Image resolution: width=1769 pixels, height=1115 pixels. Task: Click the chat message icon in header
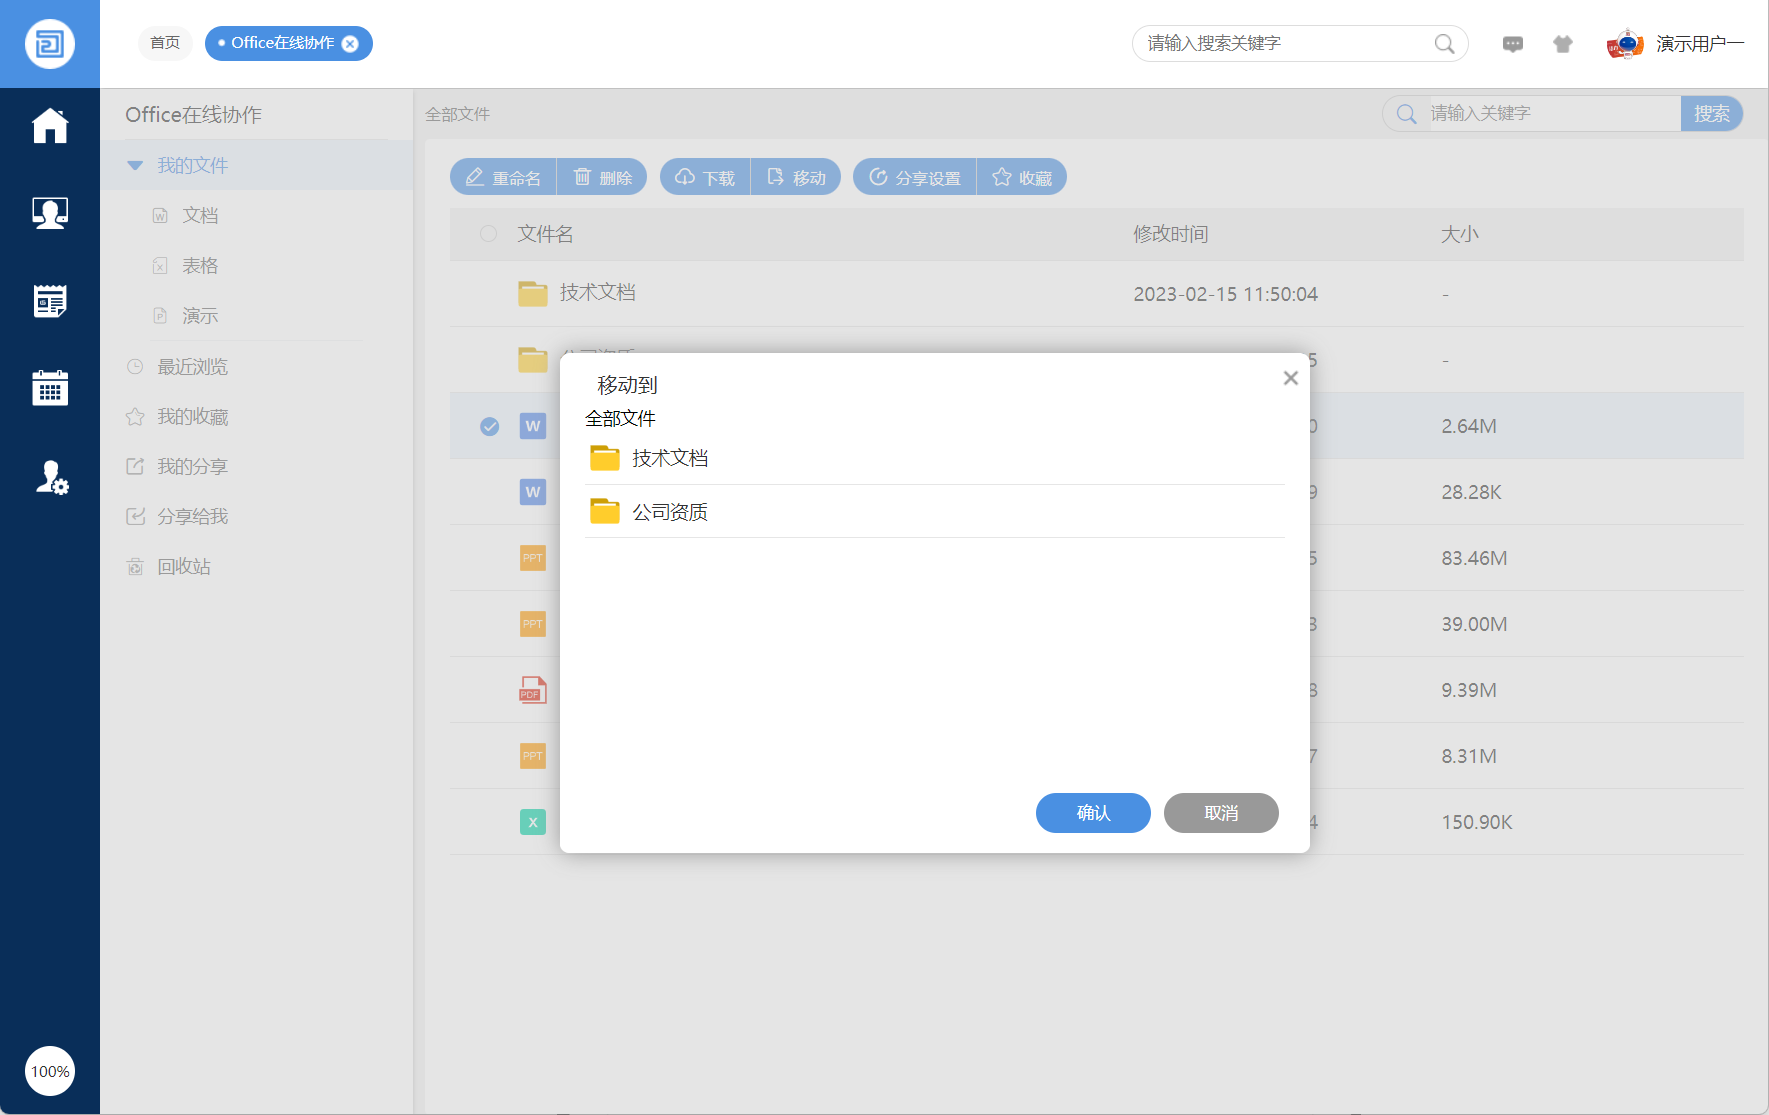pyautogui.click(x=1512, y=44)
